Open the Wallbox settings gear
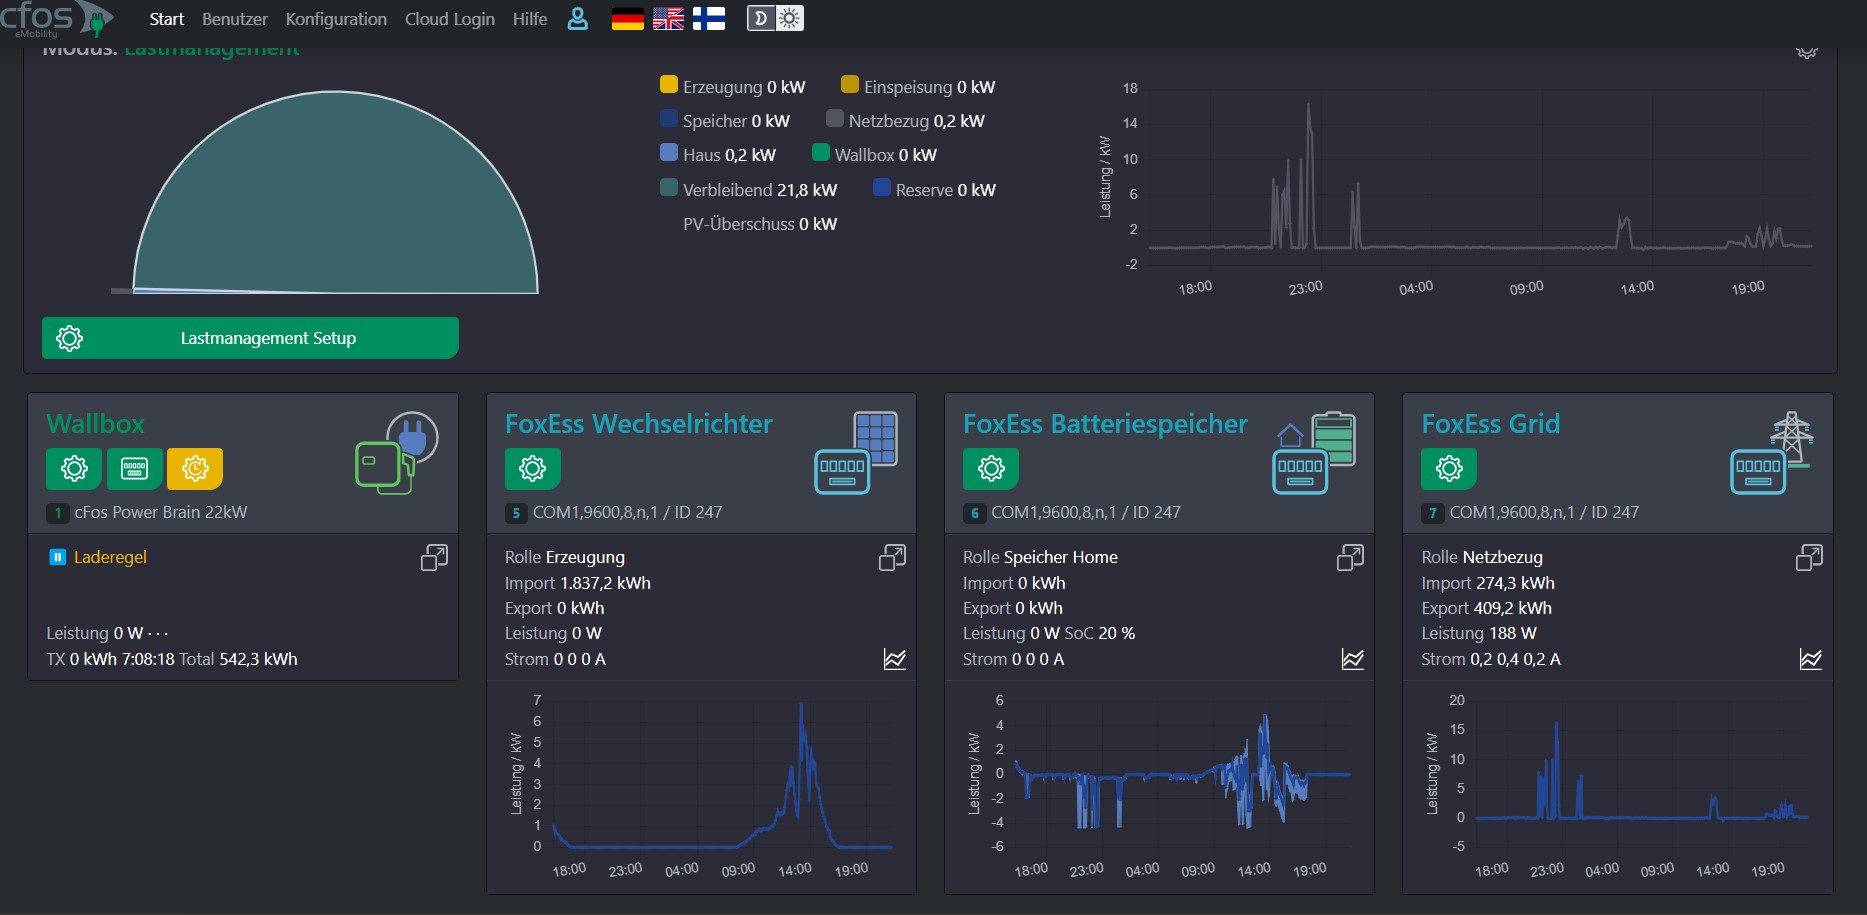Image resolution: width=1867 pixels, height=915 pixels. point(74,468)
